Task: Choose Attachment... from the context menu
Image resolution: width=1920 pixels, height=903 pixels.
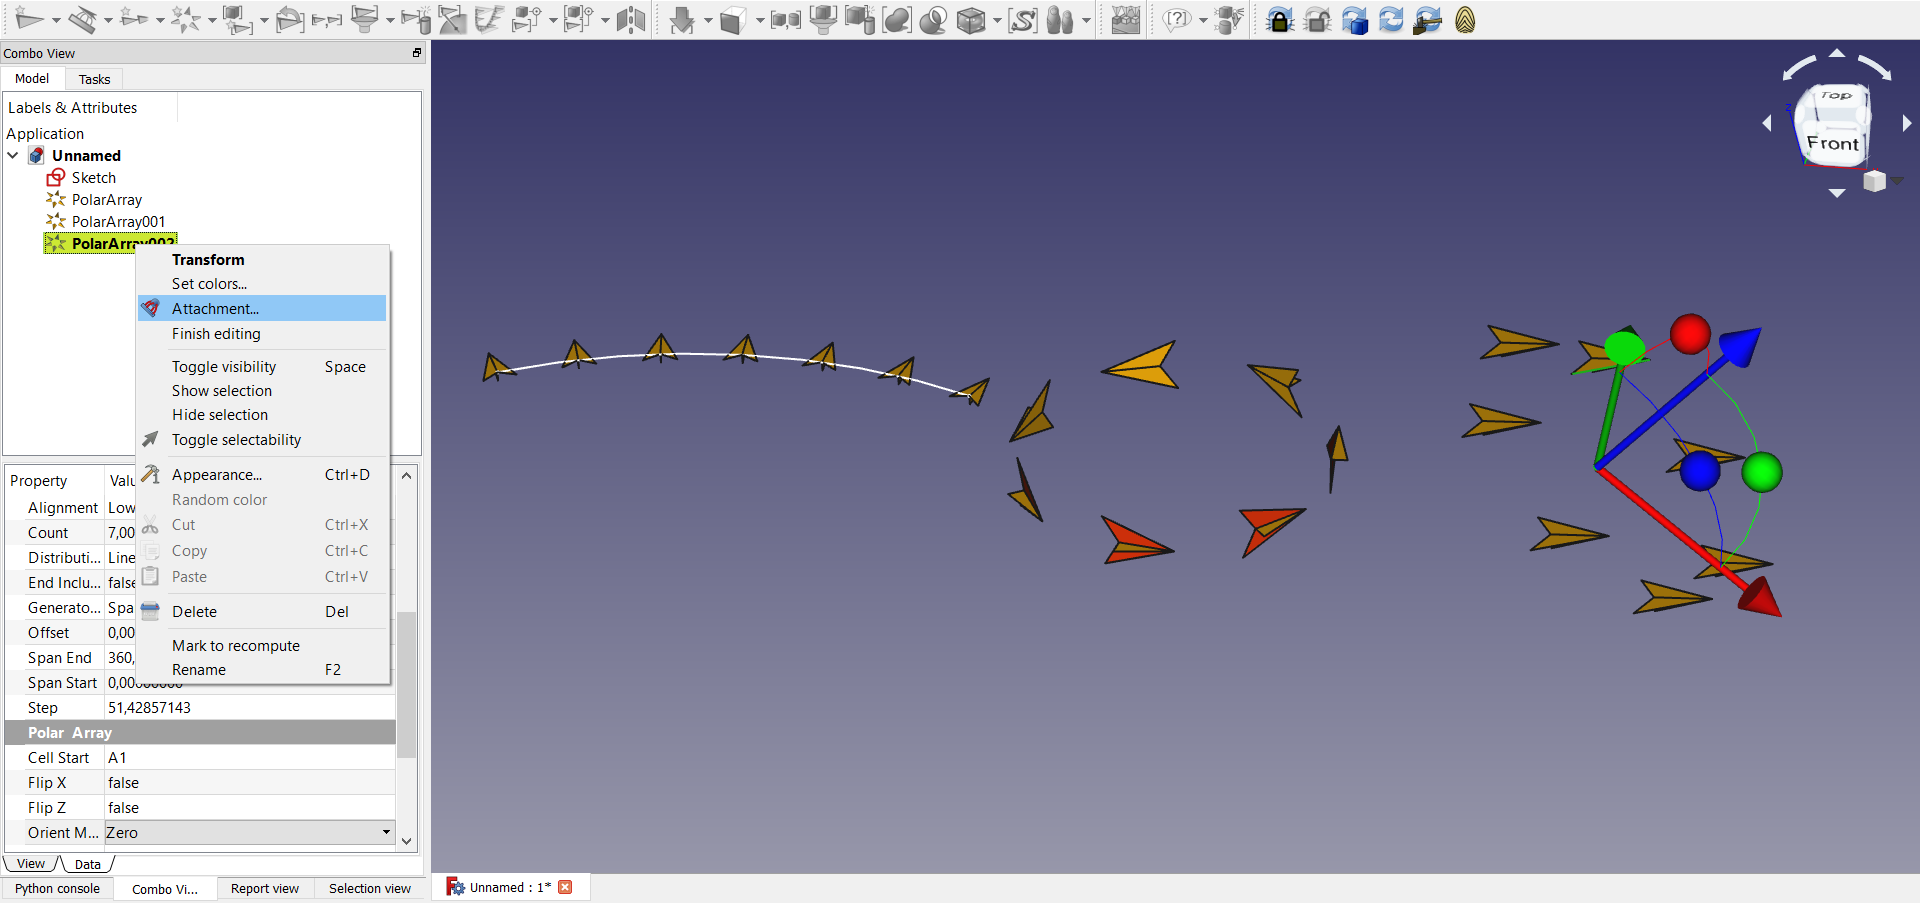Action: 215,309
